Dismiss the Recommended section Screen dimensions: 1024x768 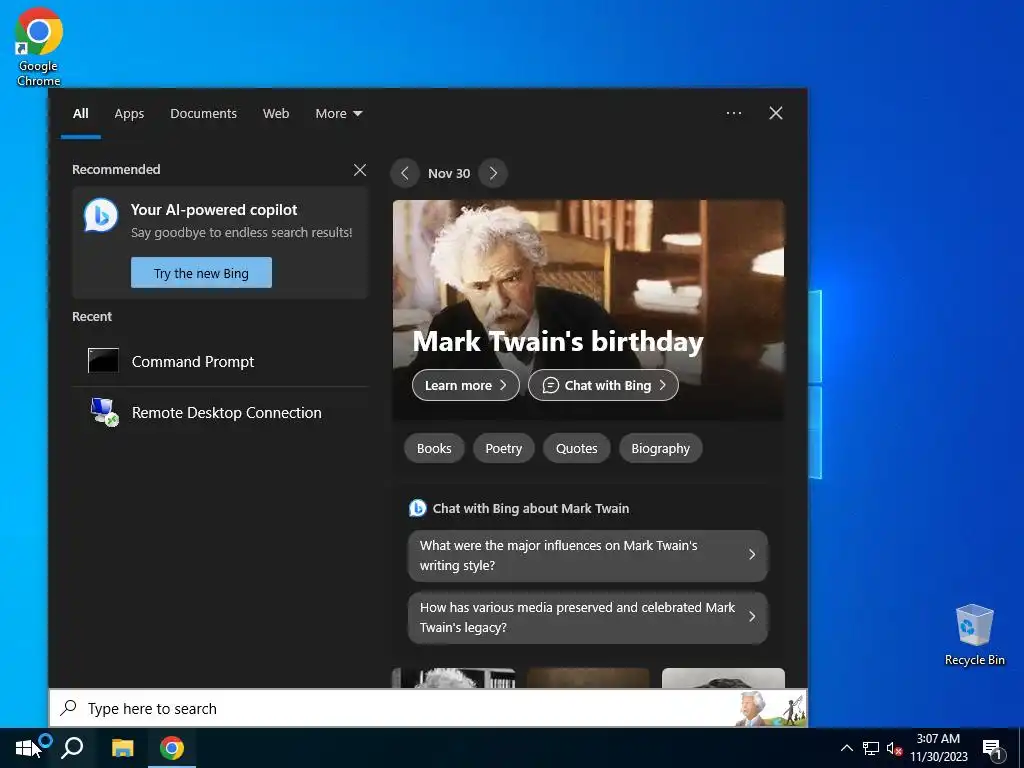[x=360, y=170]
